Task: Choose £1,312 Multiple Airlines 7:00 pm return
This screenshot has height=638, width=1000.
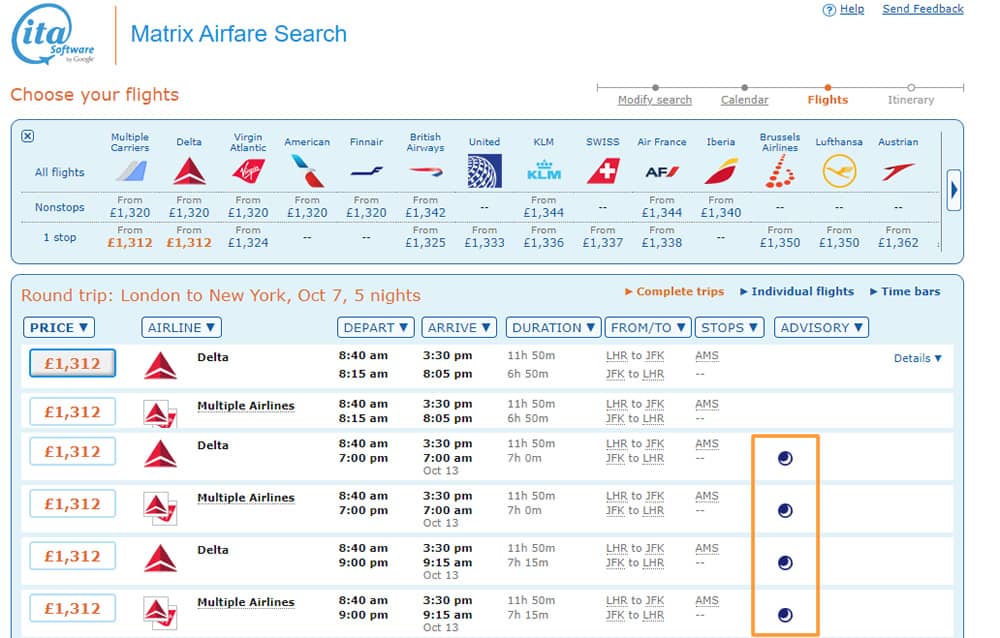Action: pyautogui.click(x=73, y=504)
